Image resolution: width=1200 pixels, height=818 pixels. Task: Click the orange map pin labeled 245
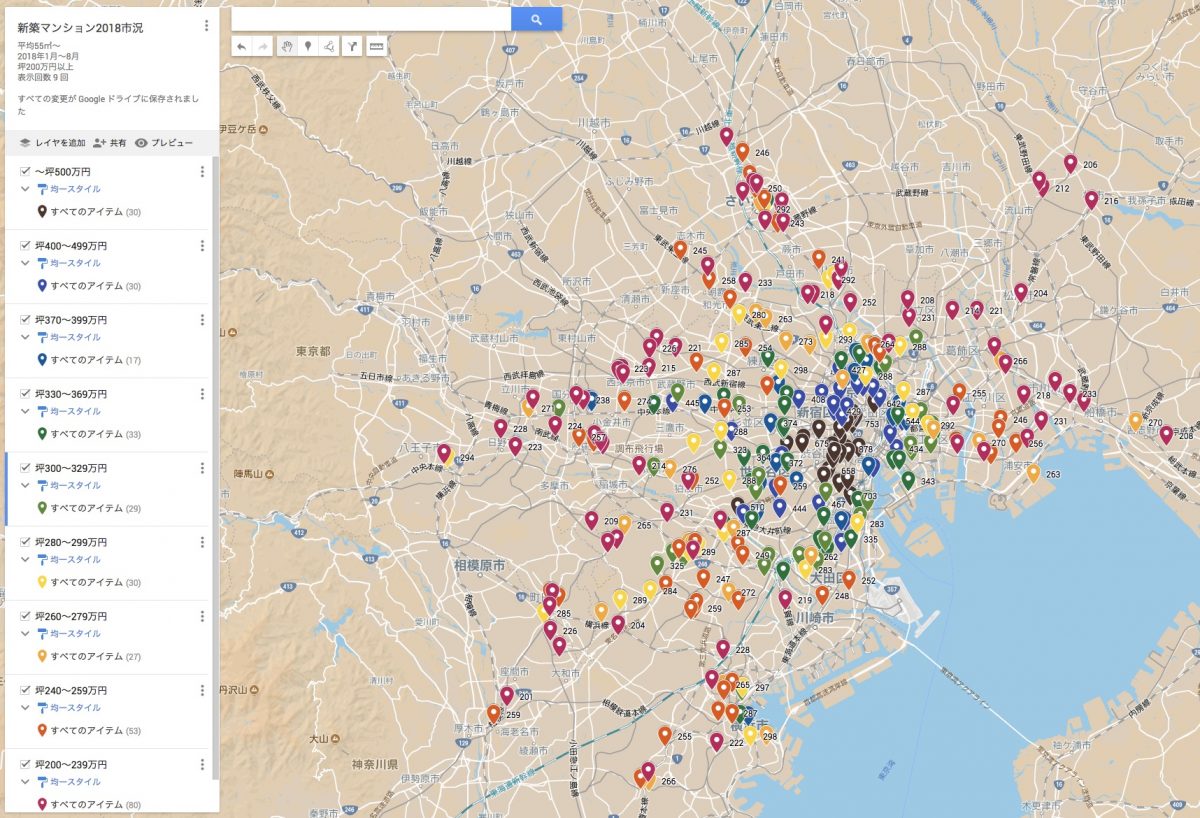click(x=680, y=249)
